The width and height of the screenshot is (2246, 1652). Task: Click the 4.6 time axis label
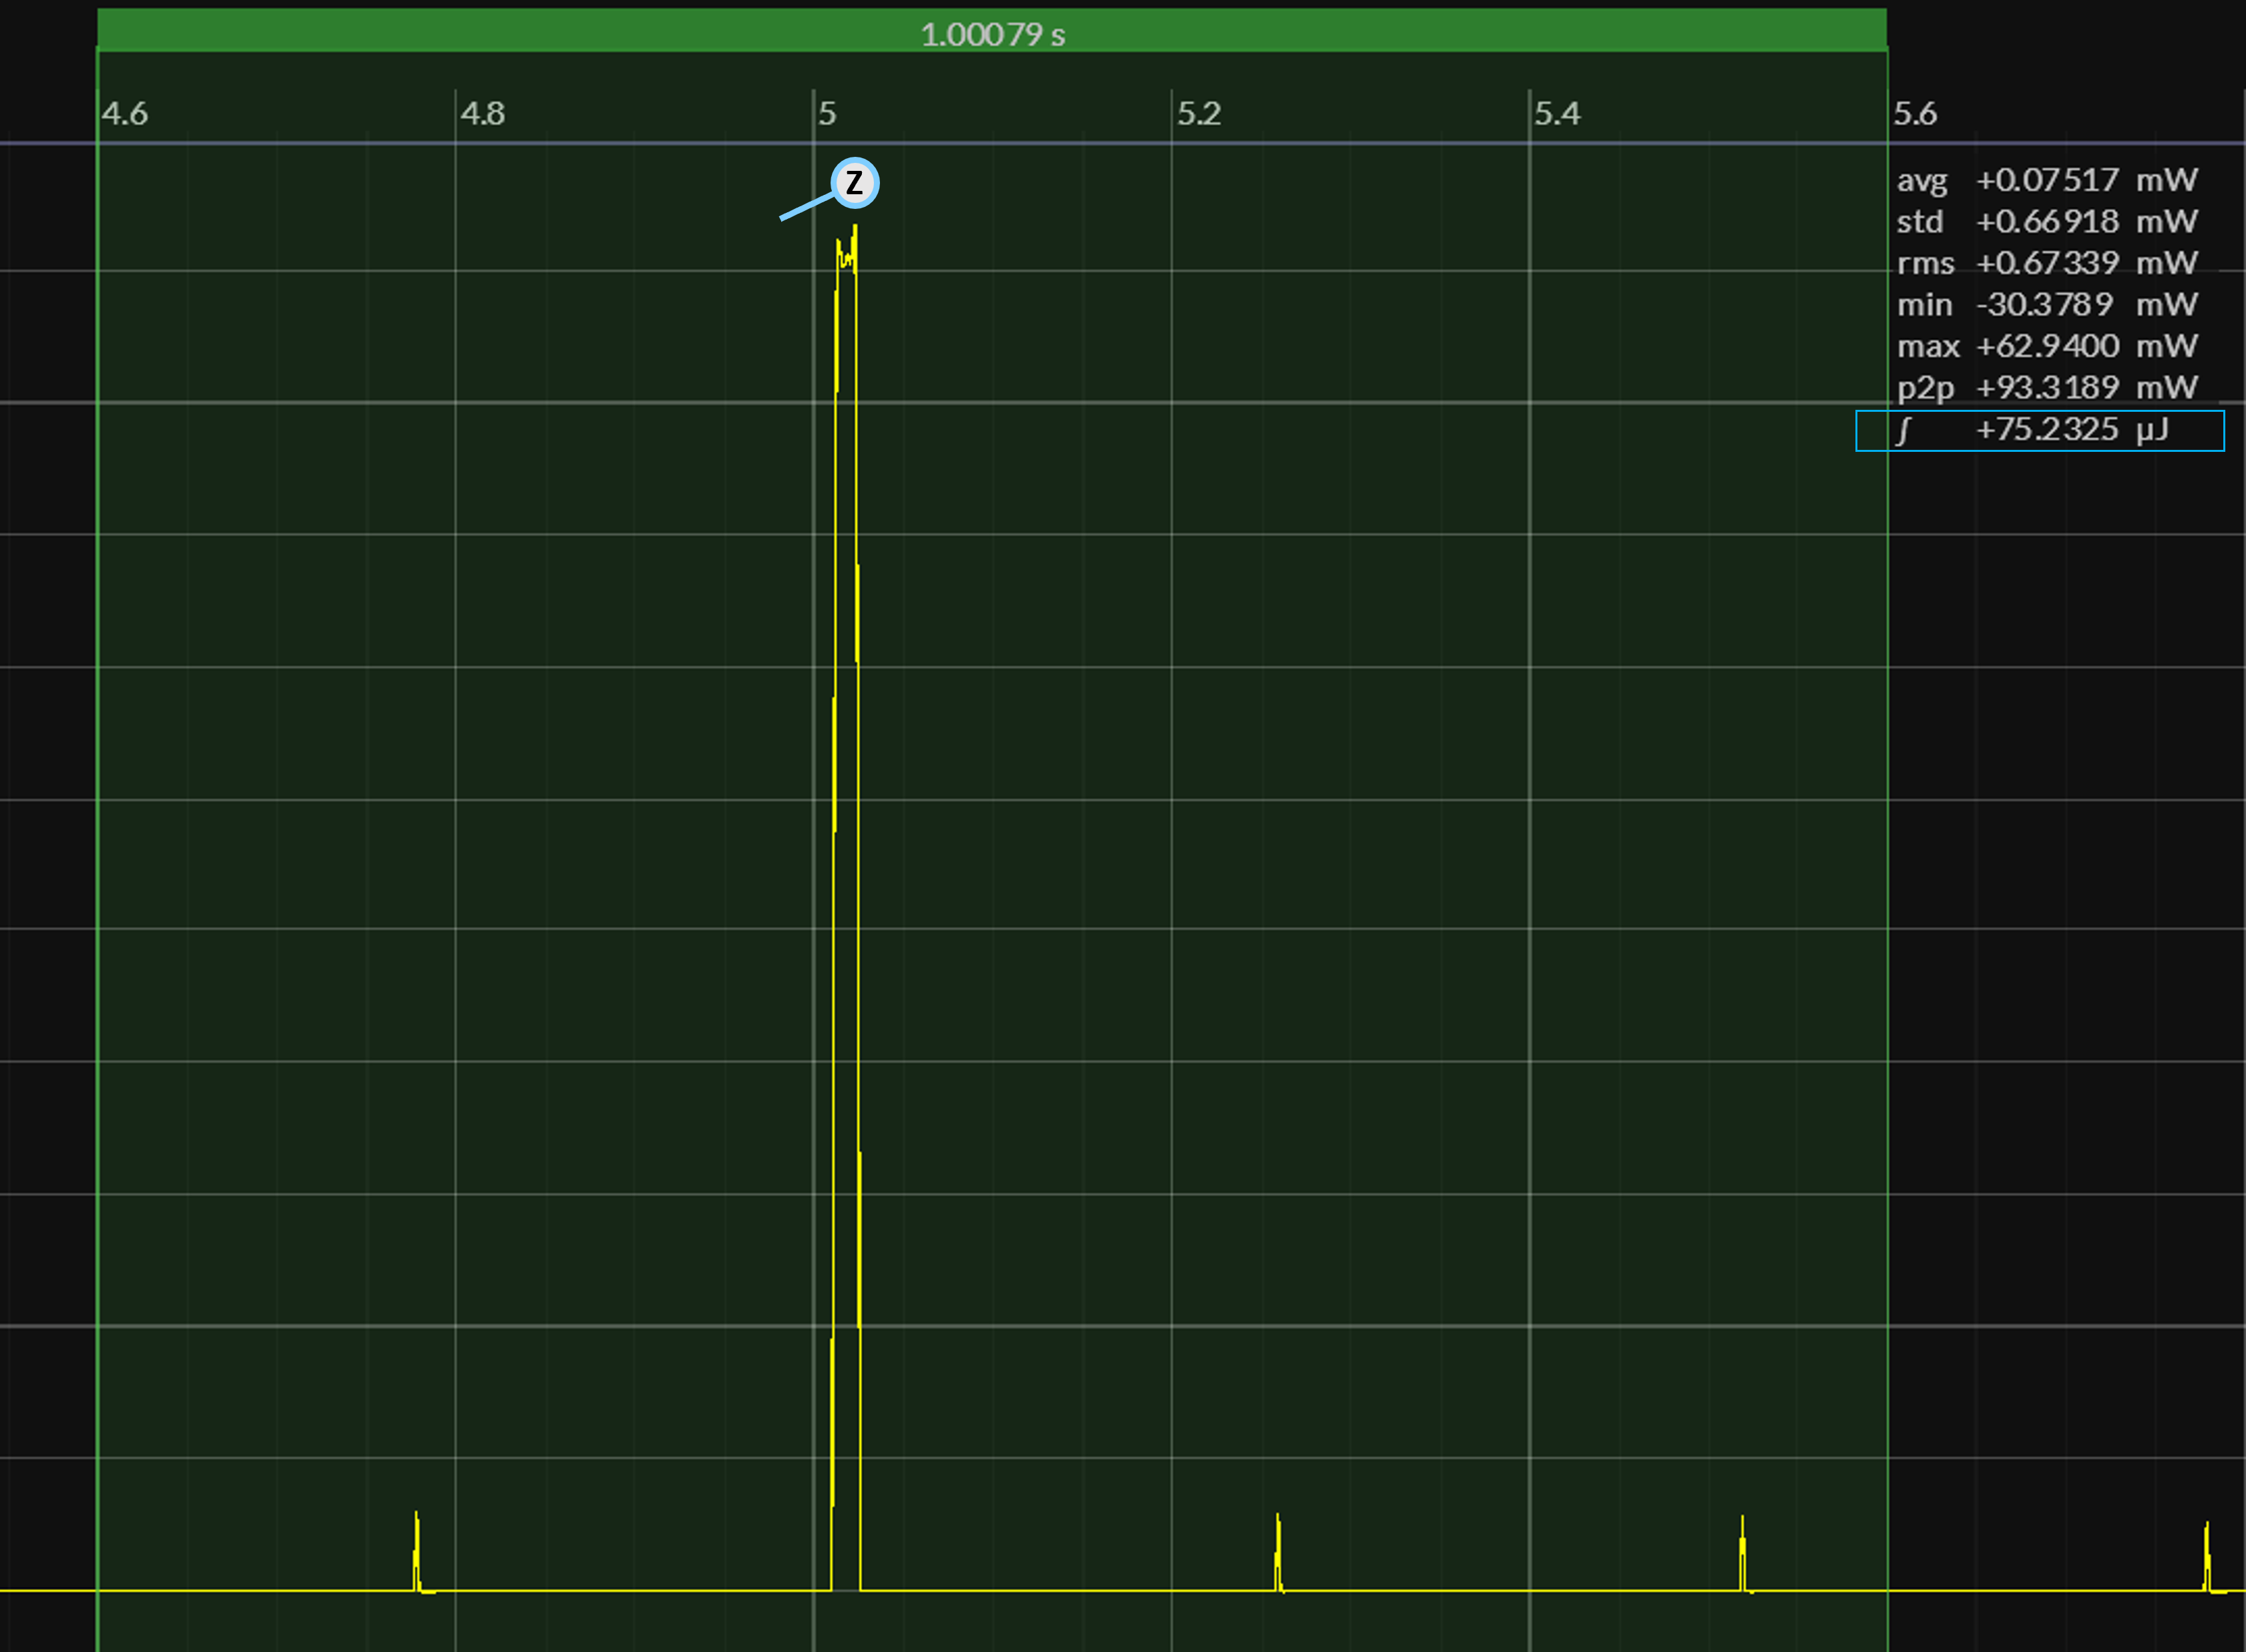[124, 114]
